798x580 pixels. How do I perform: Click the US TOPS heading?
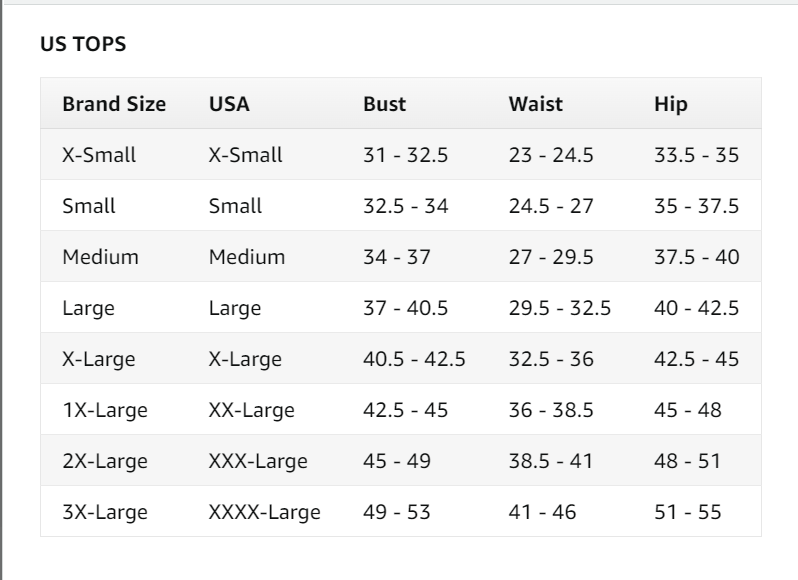[83, 45]
